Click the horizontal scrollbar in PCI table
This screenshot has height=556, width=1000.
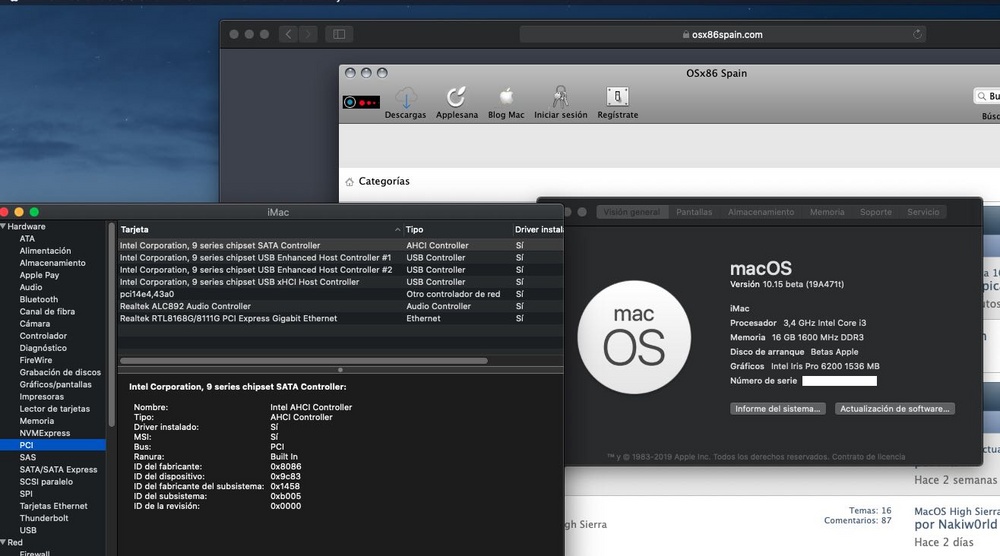click(x=304, y=361)
